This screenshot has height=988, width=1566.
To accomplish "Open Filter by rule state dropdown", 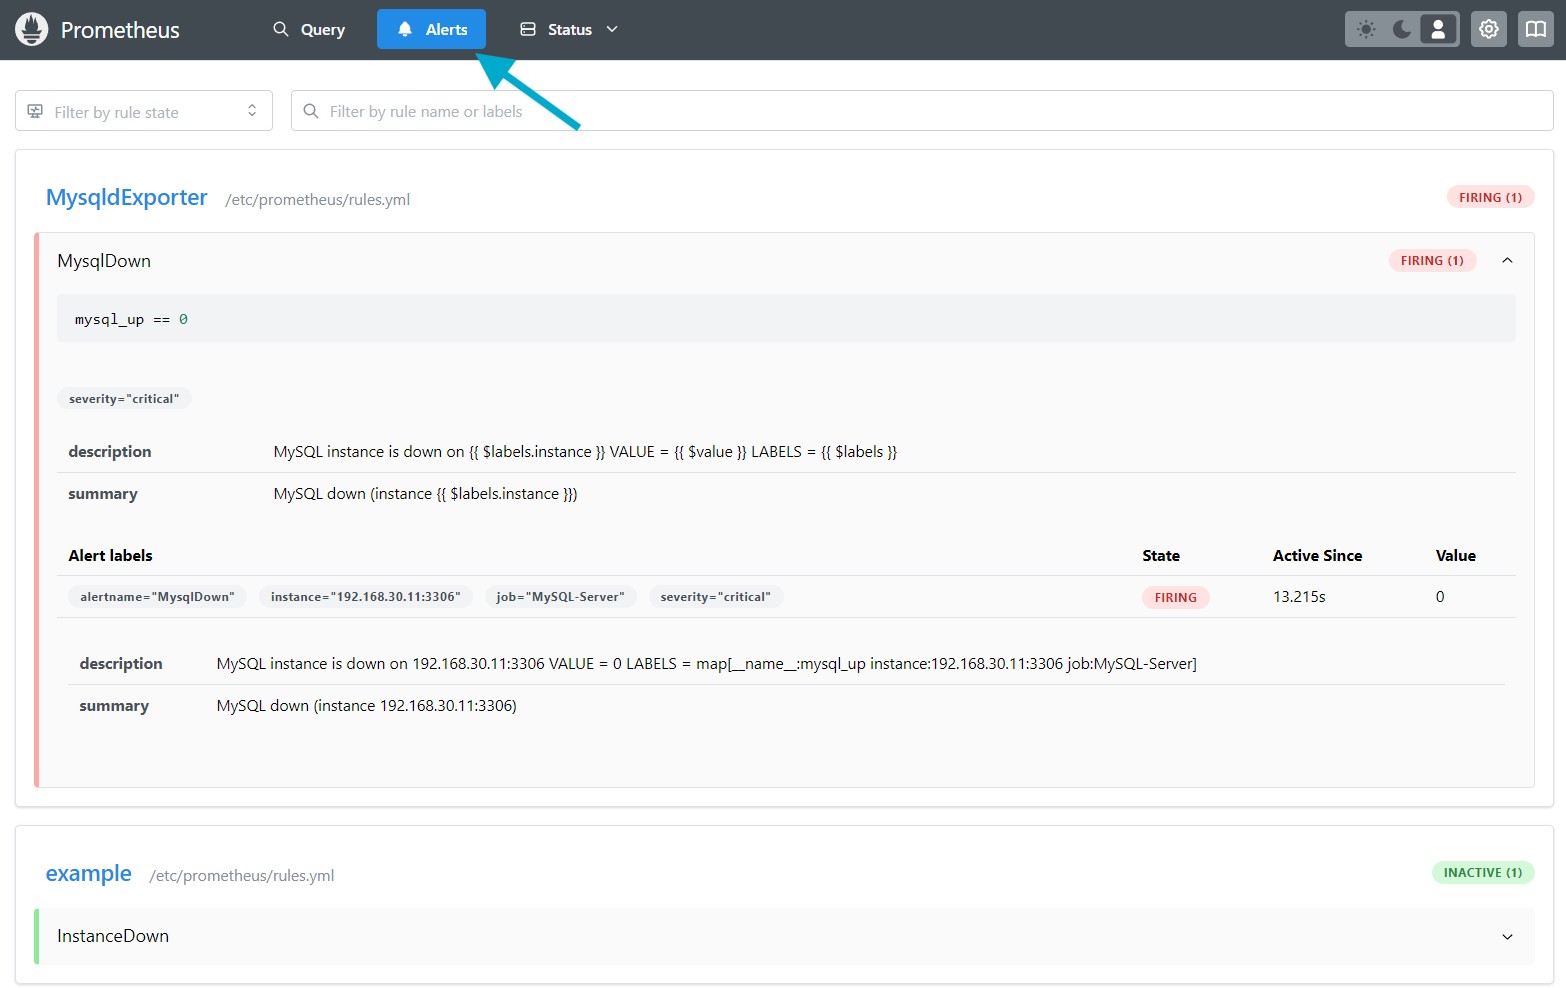I will point(144,111).
